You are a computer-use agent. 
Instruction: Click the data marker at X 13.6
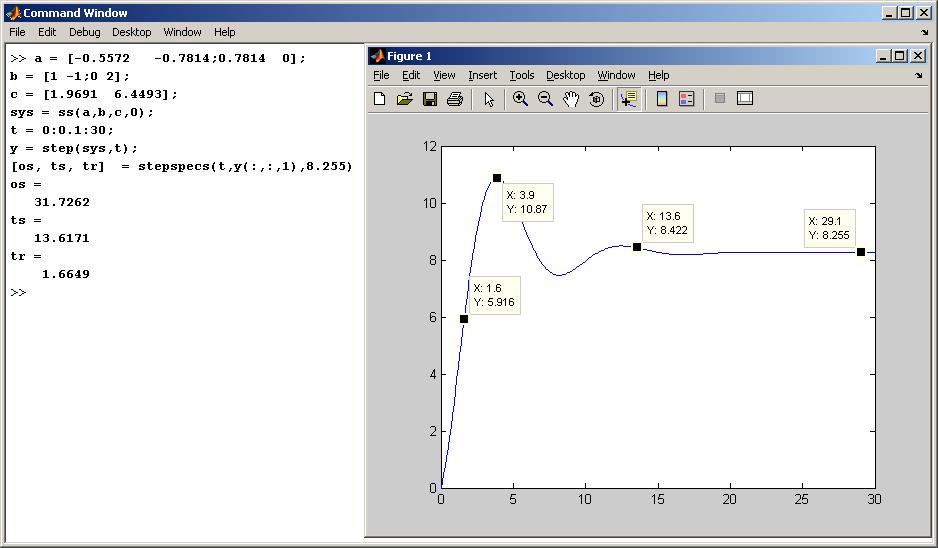(637, 247)
